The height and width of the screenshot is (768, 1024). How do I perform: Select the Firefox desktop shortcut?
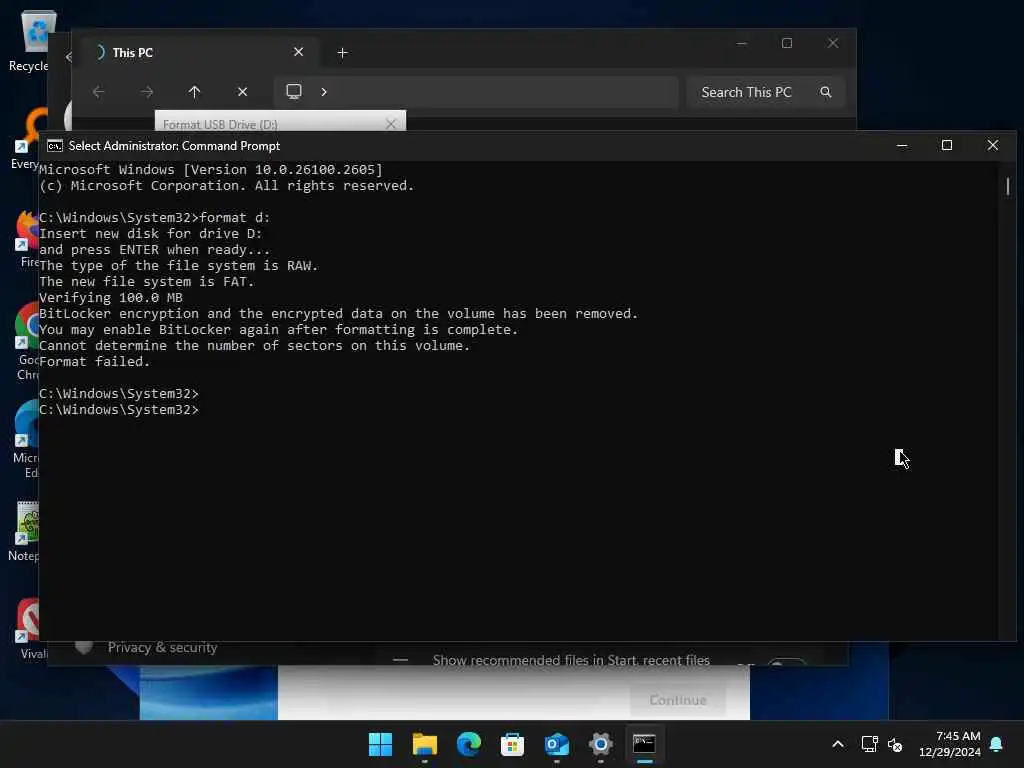(27, 238)
